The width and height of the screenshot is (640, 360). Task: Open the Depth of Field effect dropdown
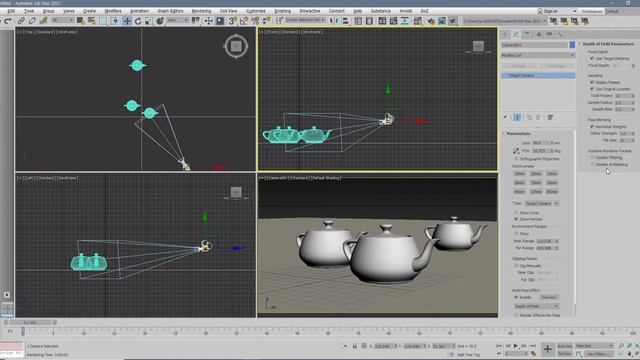click(x=536, y=306)
